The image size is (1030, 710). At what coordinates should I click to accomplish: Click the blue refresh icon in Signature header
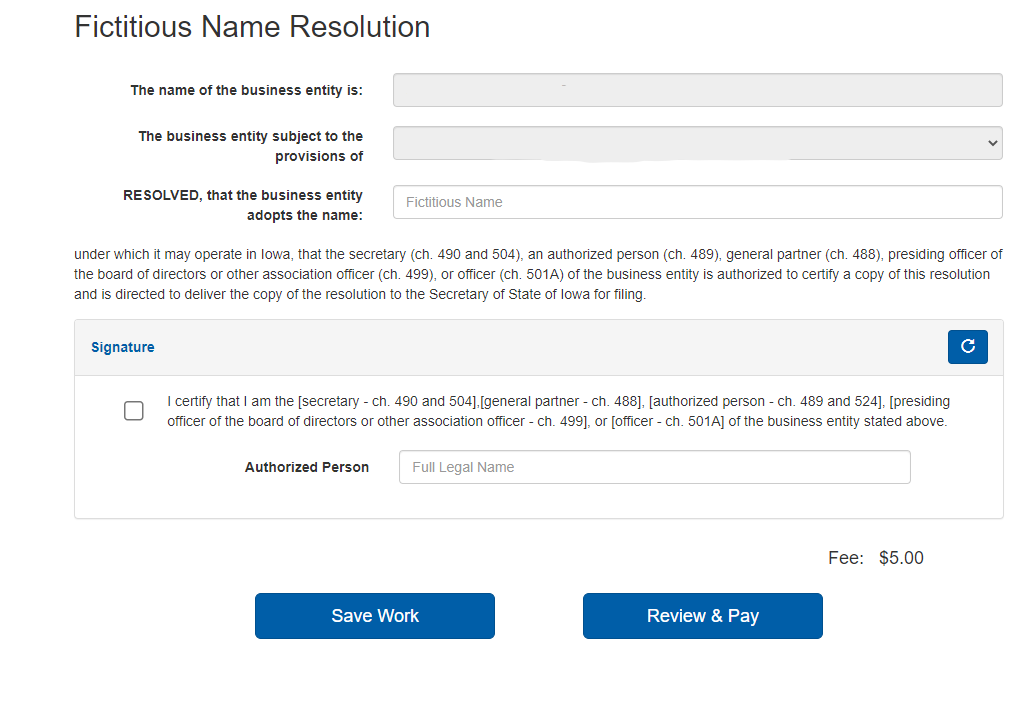coord(967,346)
